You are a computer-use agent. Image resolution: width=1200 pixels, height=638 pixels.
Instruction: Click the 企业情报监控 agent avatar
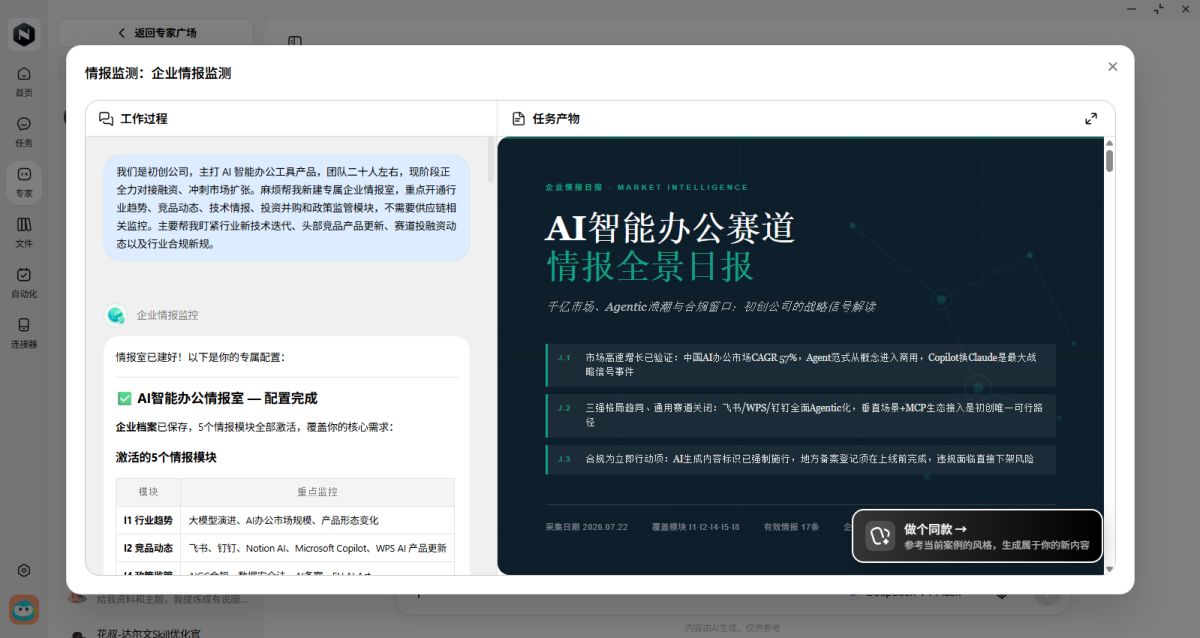(116, 315)
